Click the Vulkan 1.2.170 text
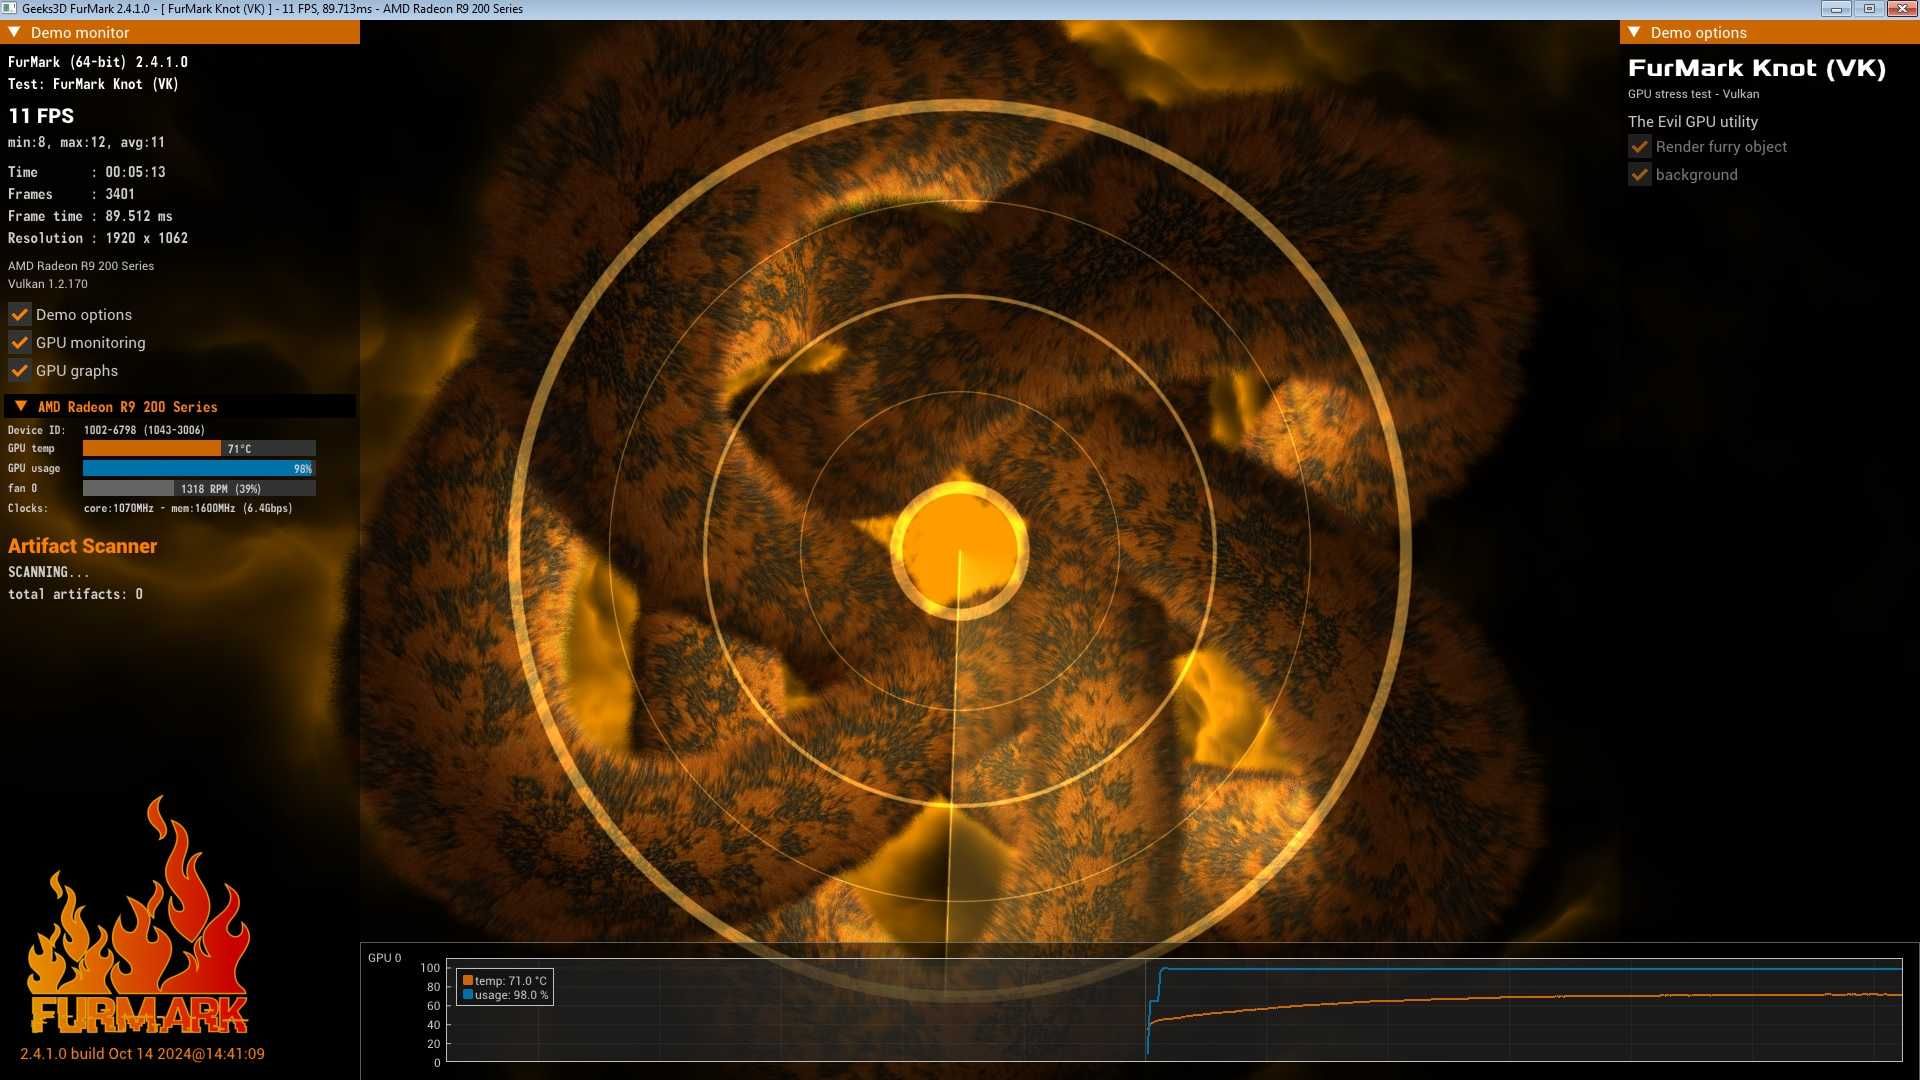Screen dimensions: 1920x1080 (x=48, y=284)
